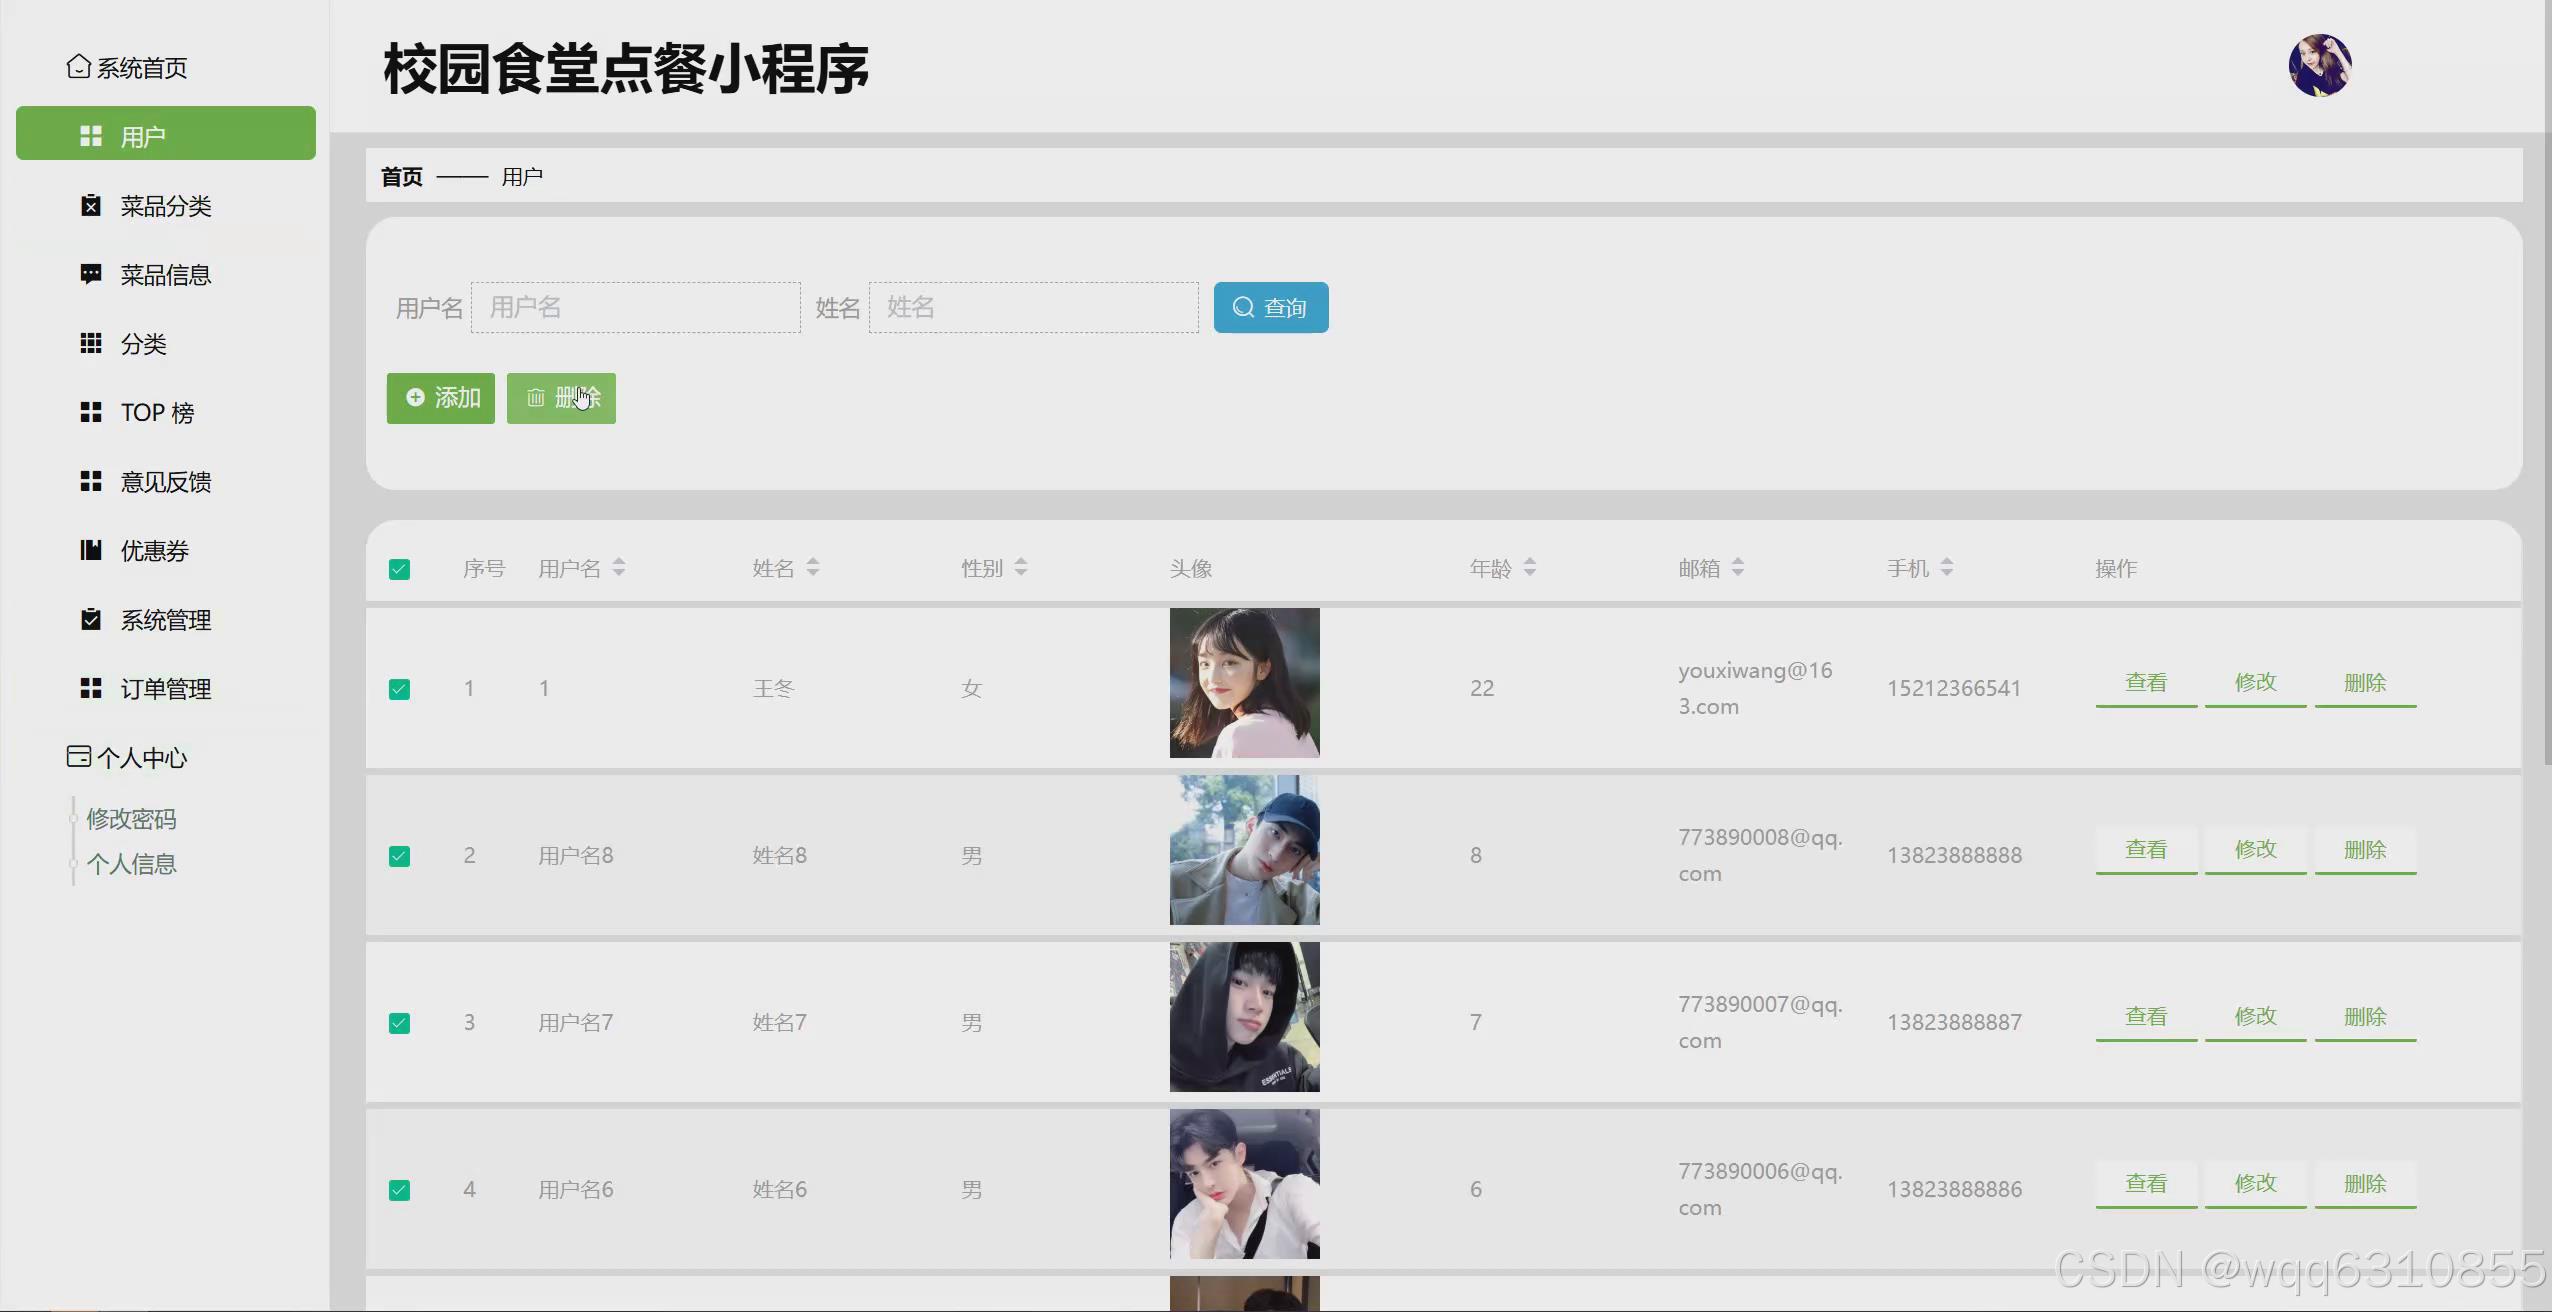Click the batch 删除 button above table
Viewport: 2552px width, 1312px height.
pos(561,398)
